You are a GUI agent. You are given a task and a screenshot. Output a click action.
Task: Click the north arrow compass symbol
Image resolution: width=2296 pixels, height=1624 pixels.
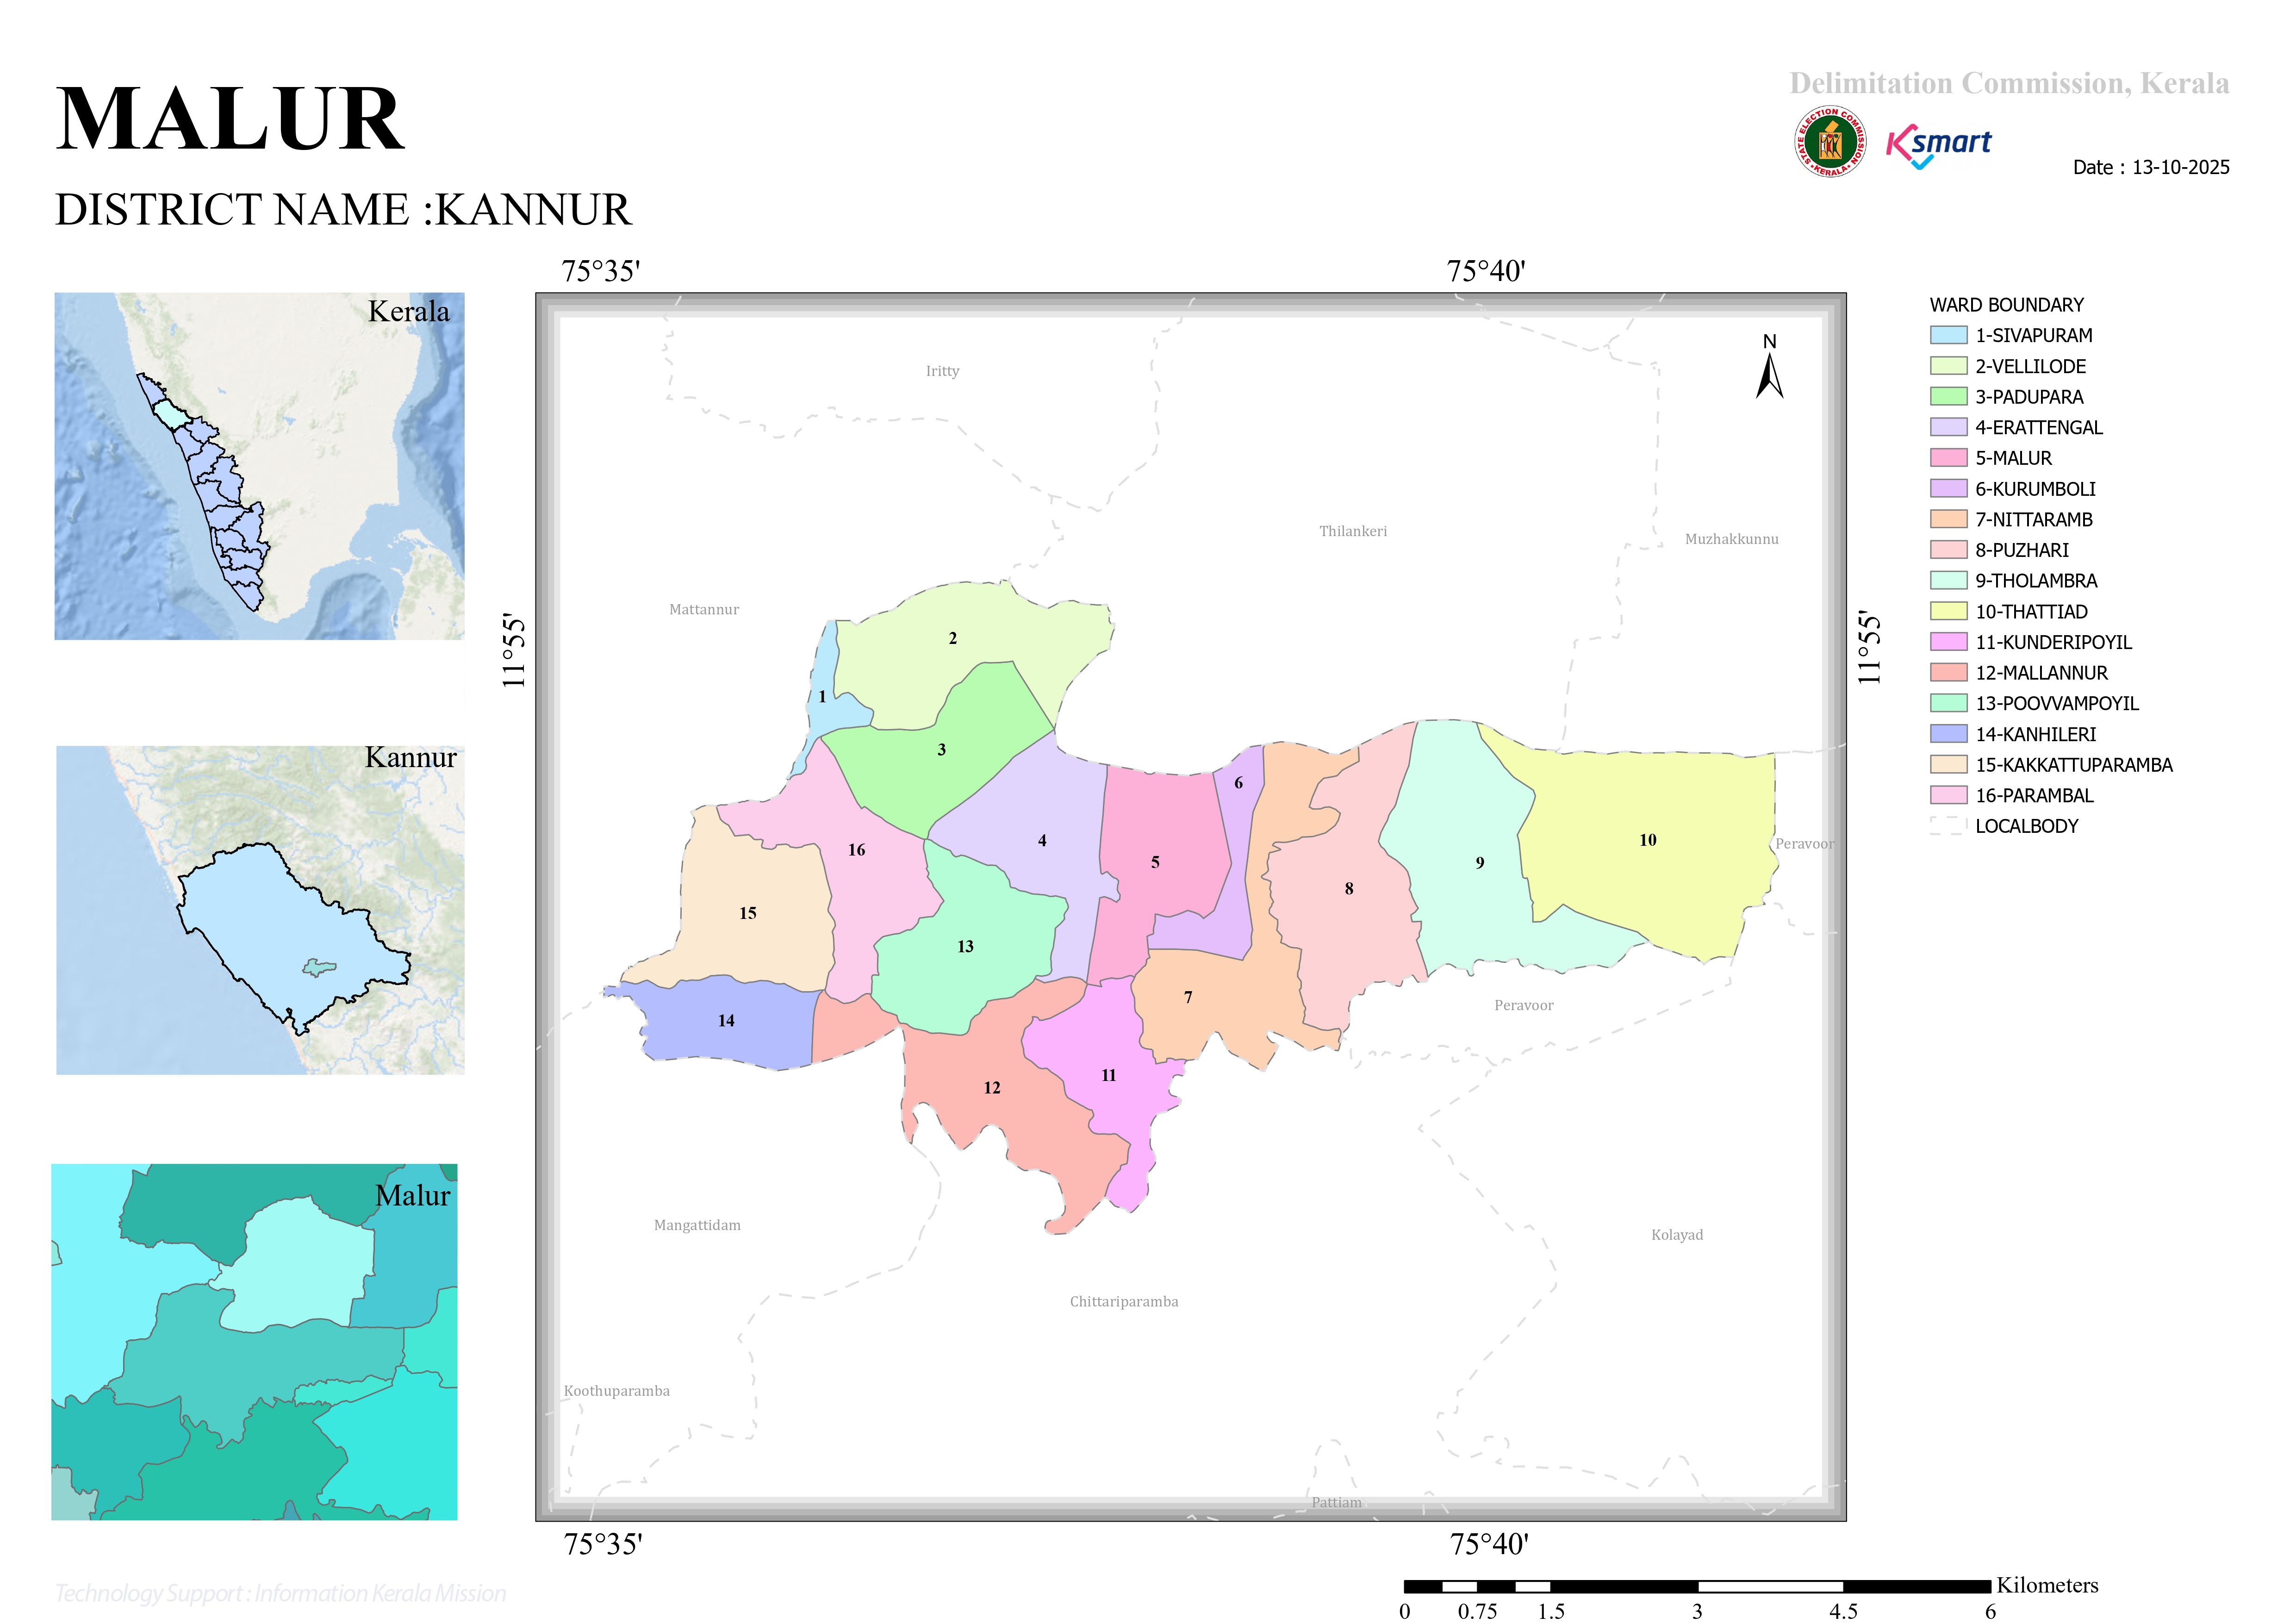coord(1769,367)
